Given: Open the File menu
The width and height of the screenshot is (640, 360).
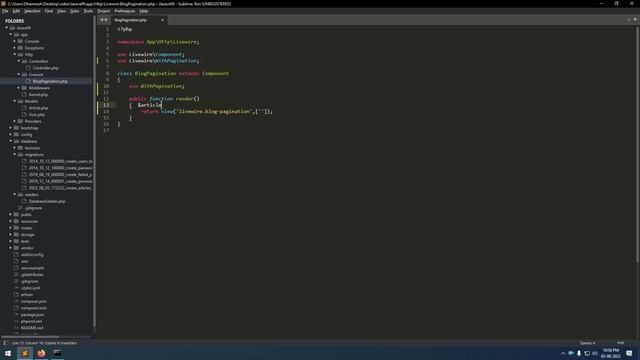Looking at the screenshot, I should pos(5,11).
